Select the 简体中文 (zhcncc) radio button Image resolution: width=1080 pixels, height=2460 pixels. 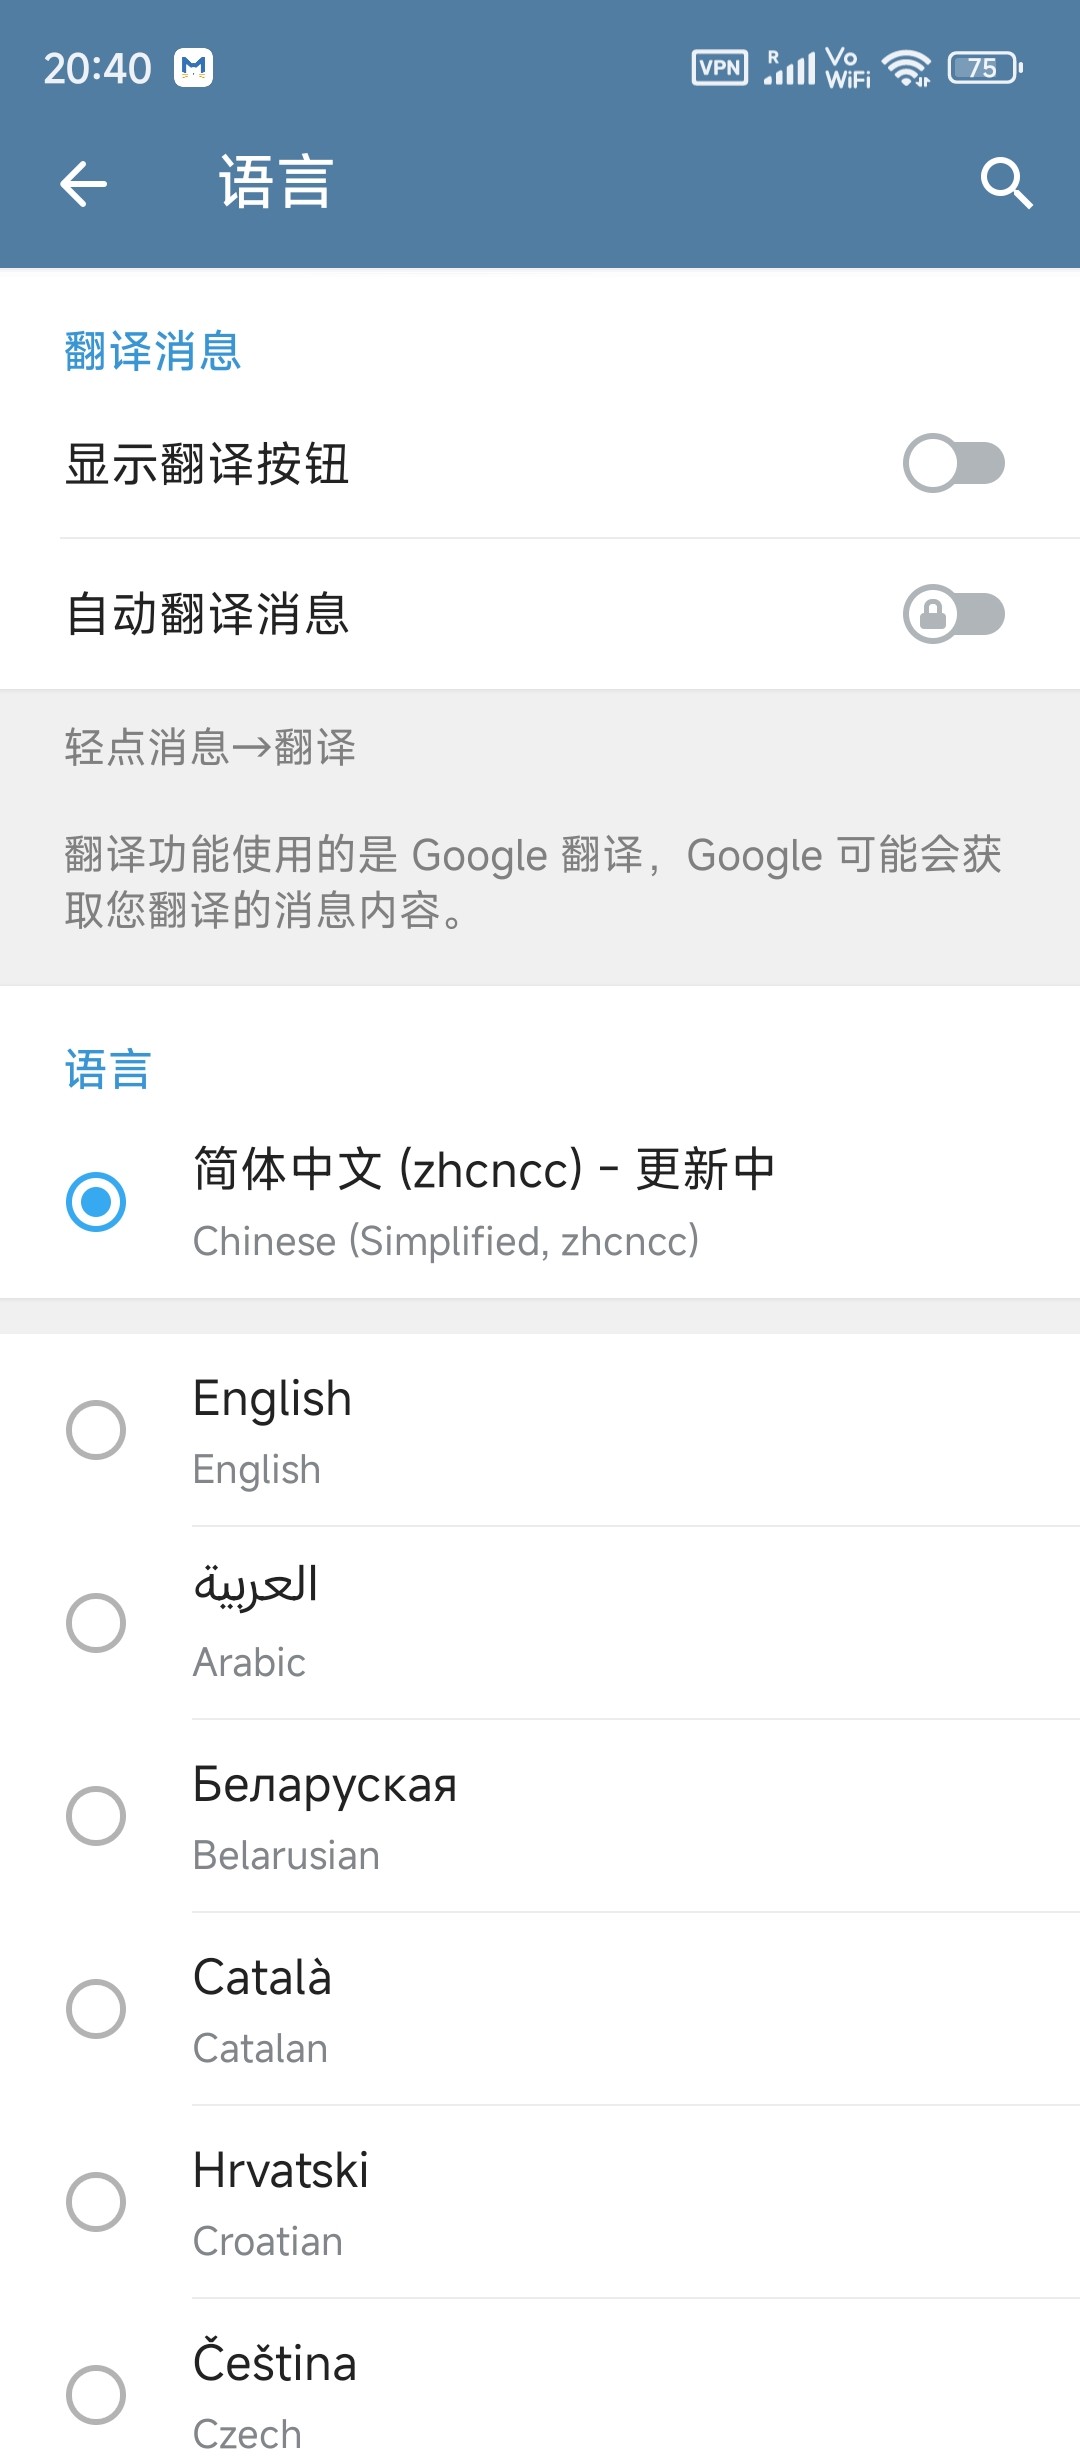coord(96,1202)
